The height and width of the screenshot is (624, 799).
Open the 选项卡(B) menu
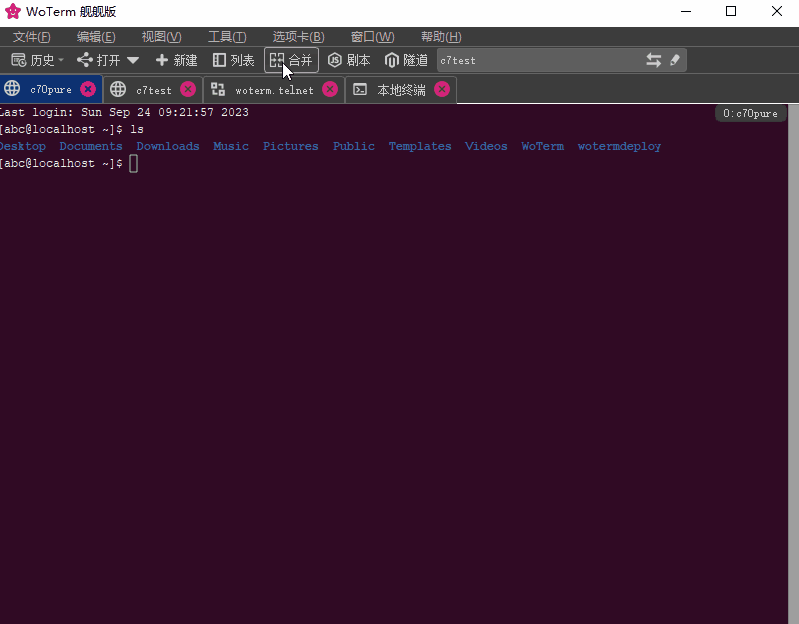click(x=298, y=37)
